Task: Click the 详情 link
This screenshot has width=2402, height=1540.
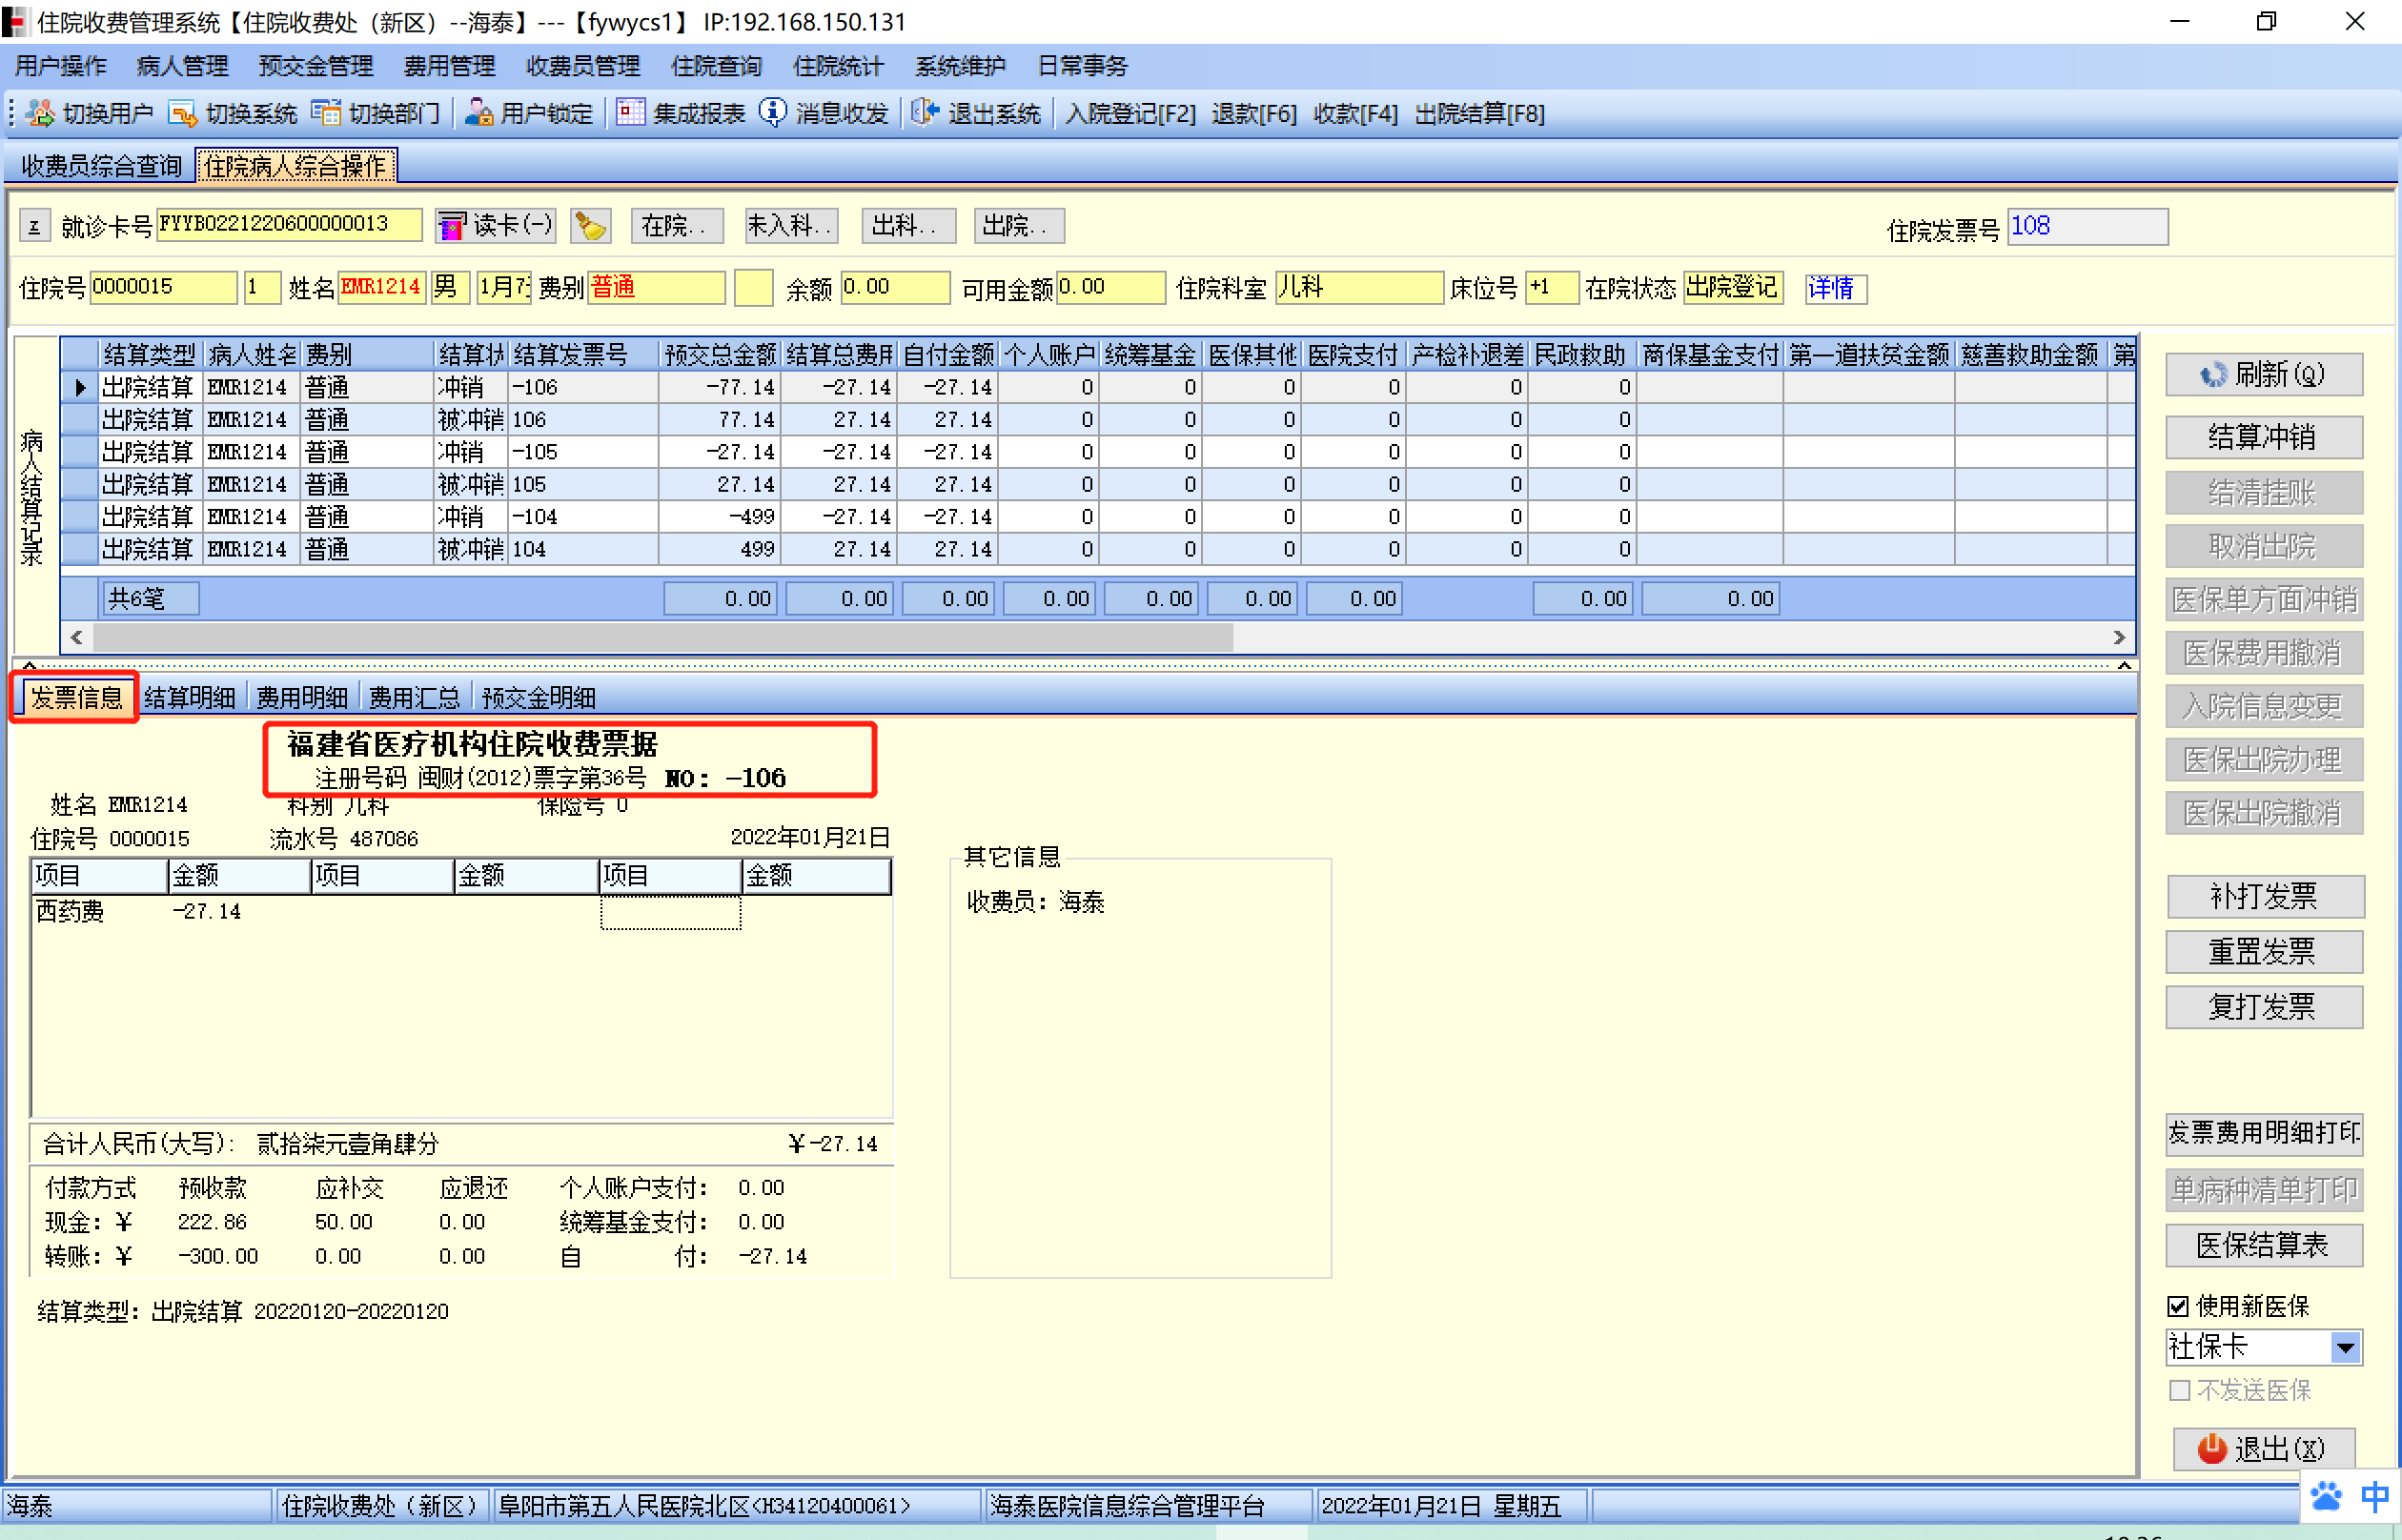Action: pyautogui.click(x=1833, y=288)
